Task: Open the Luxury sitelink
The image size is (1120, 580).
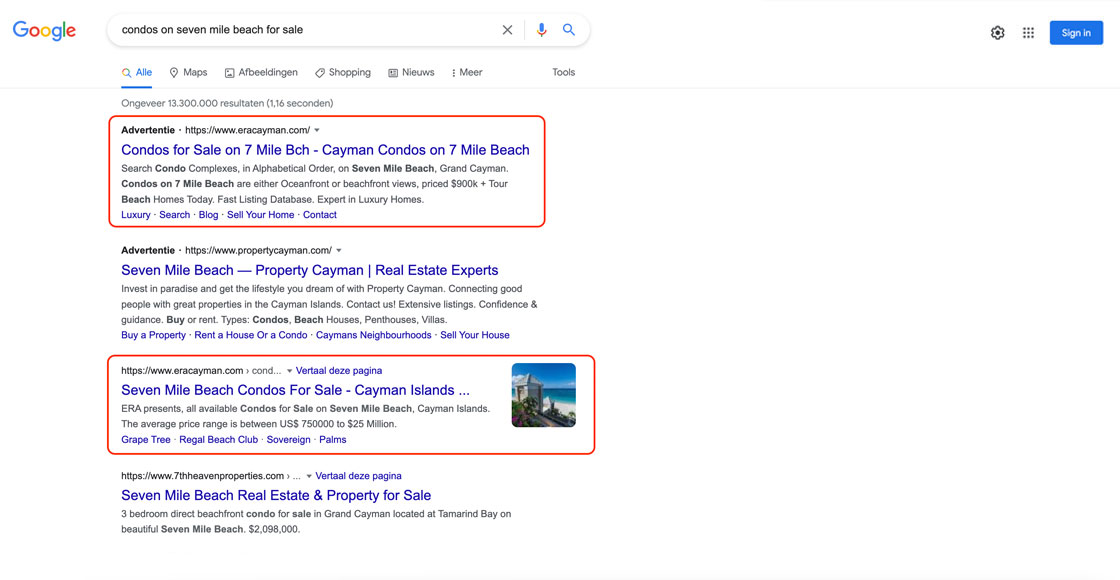Action: click(x=136, y=215)
